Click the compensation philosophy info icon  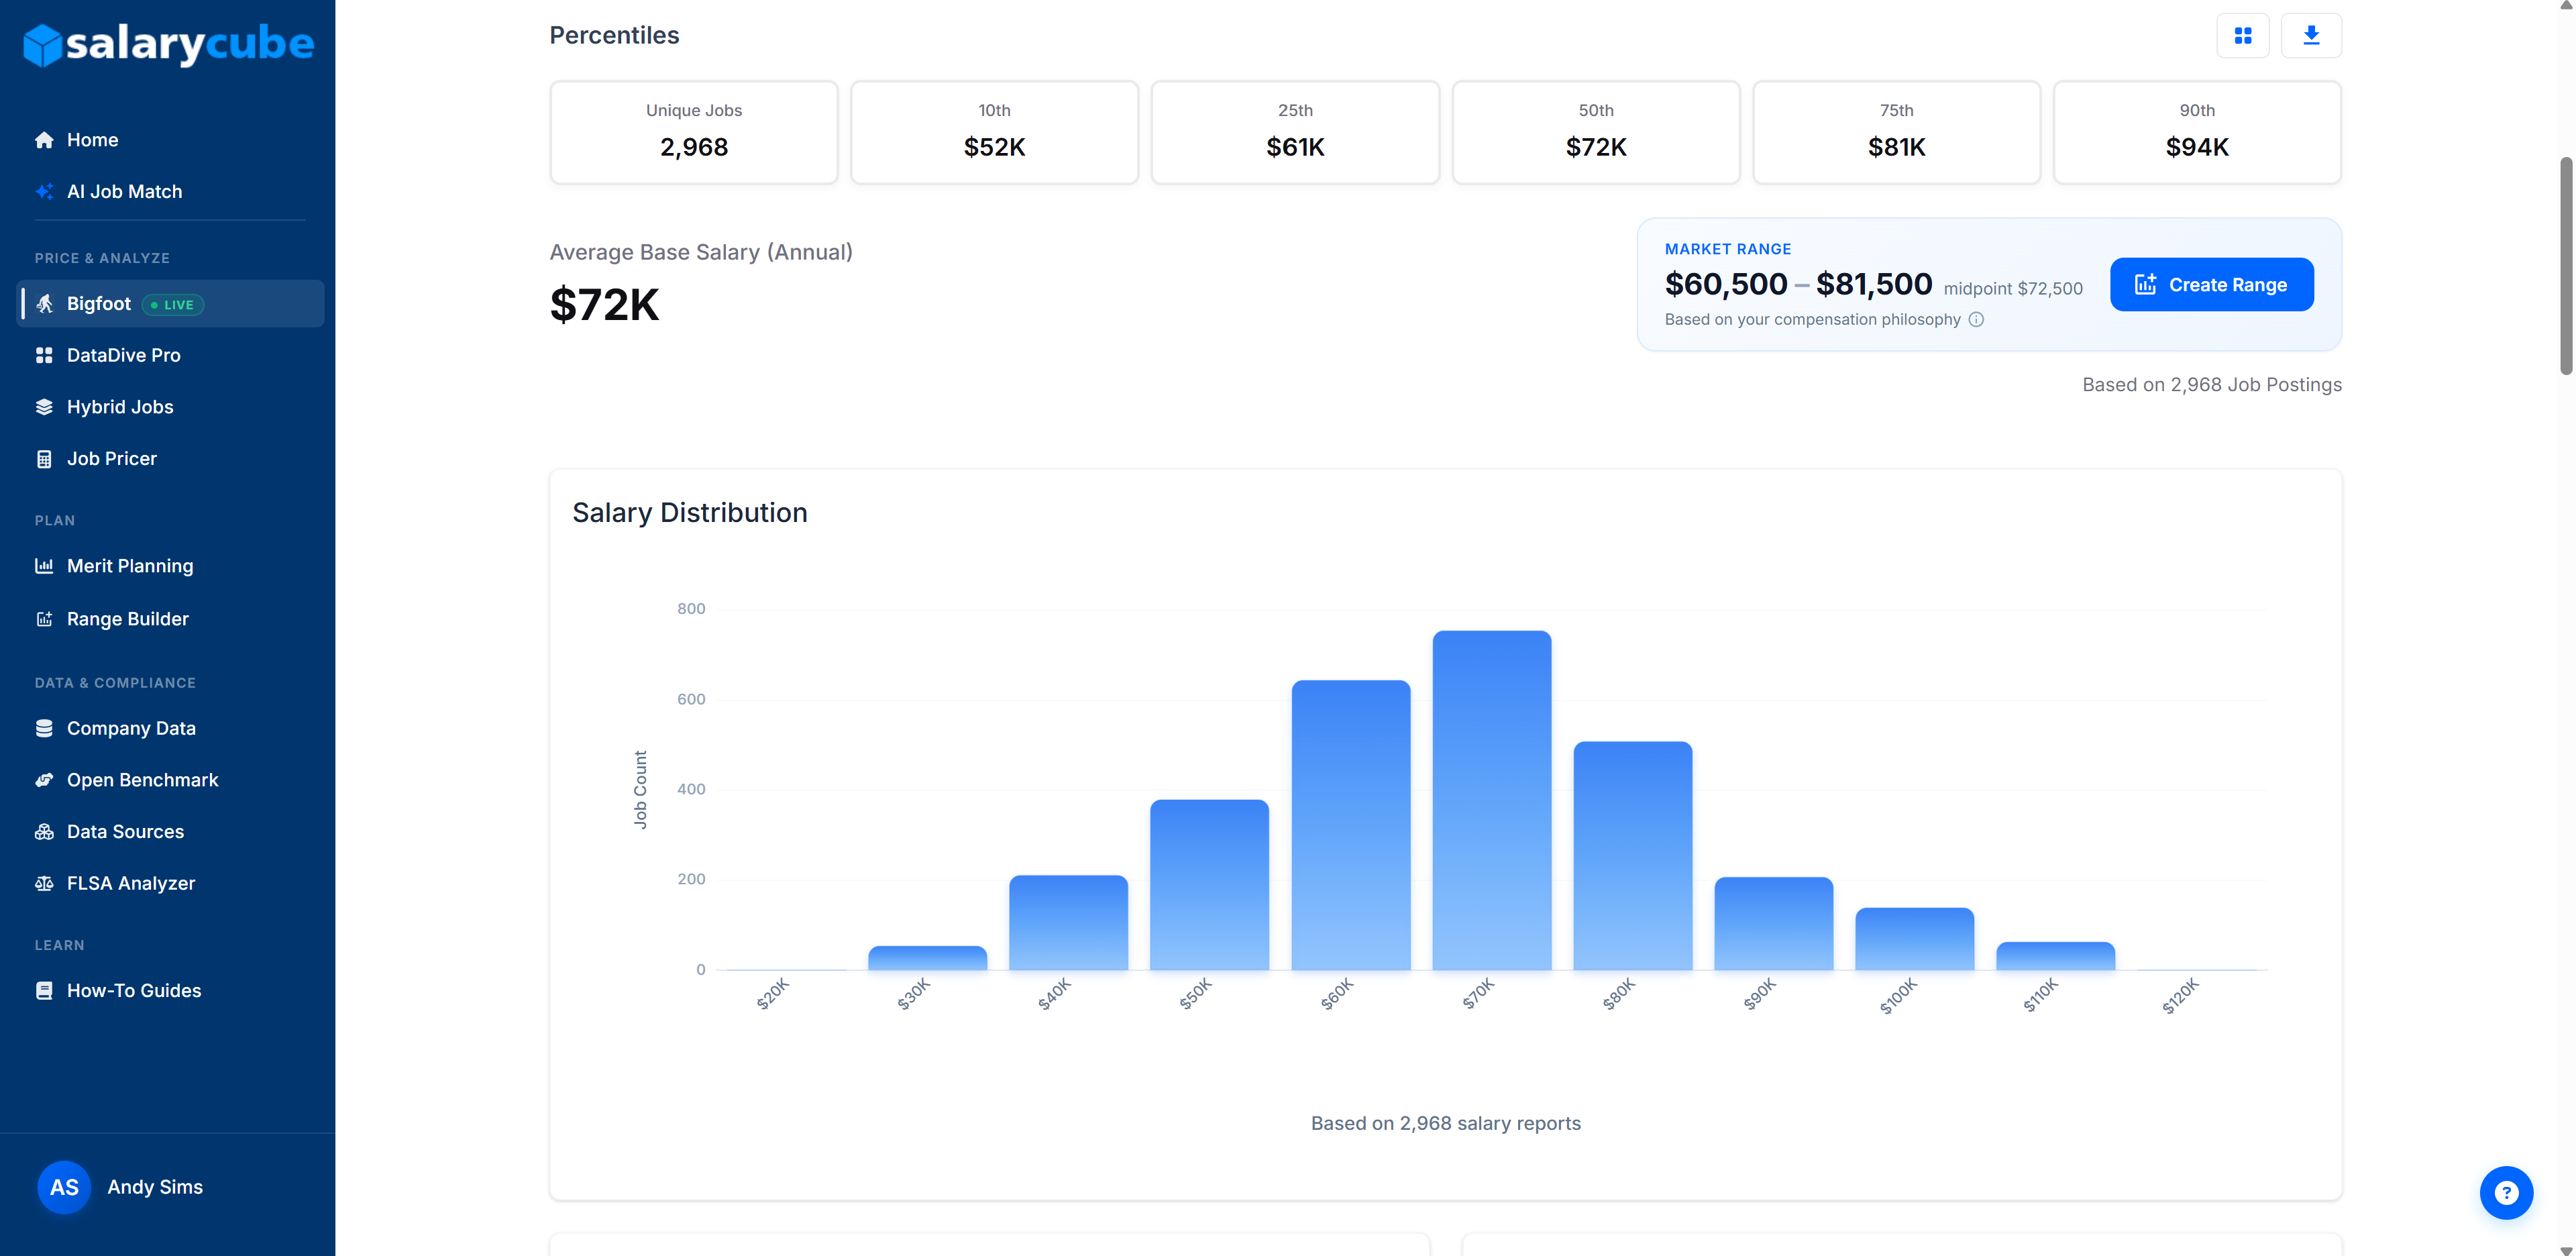pyautogui.click(x=1976, y=320)
